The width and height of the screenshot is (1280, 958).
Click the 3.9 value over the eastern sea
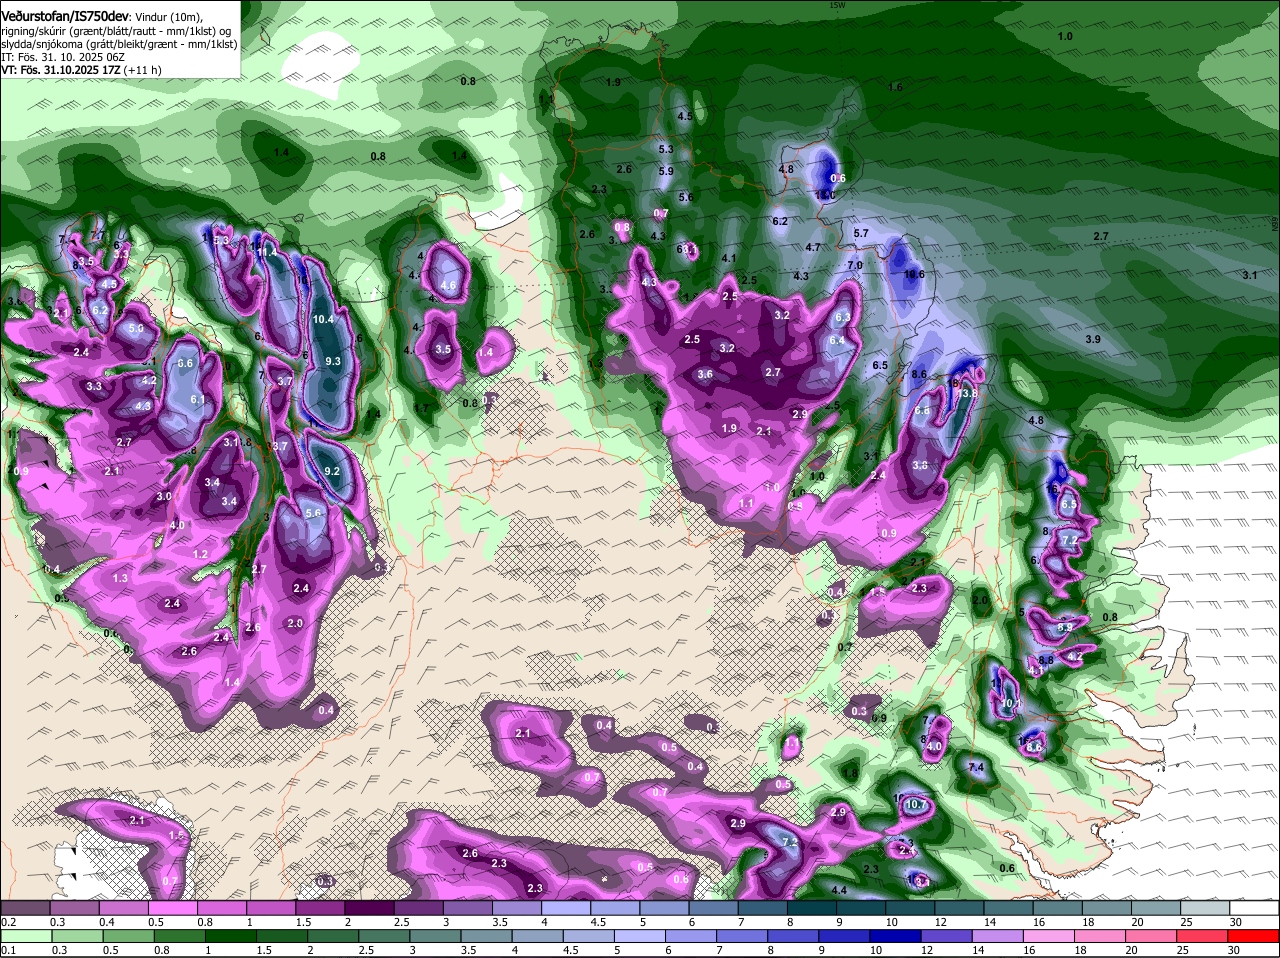coord(1093,340)
